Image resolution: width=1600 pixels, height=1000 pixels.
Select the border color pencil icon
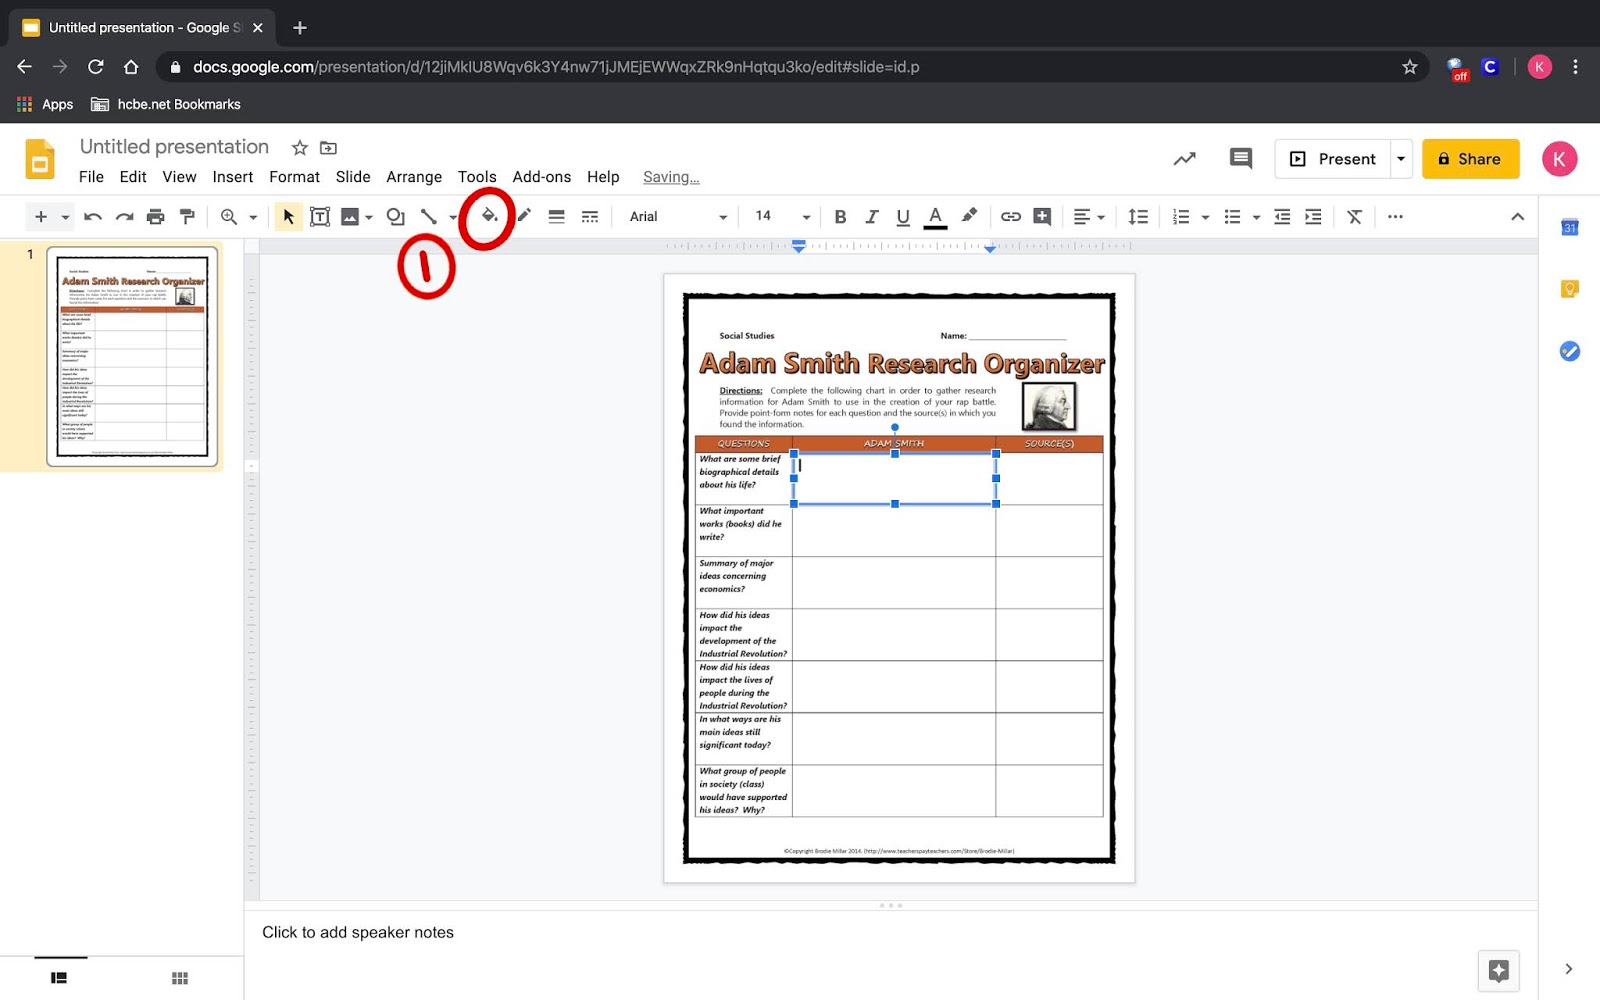tap(523, 216)
